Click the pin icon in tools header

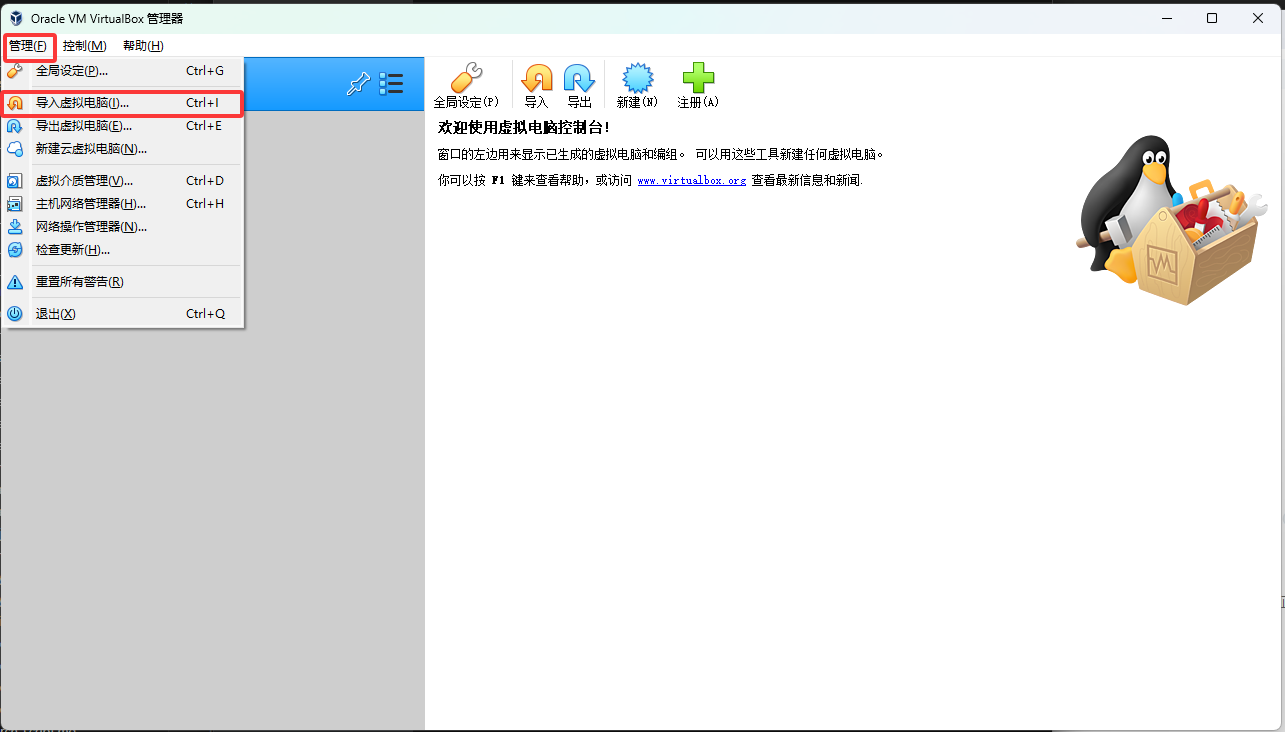(357, 84)
